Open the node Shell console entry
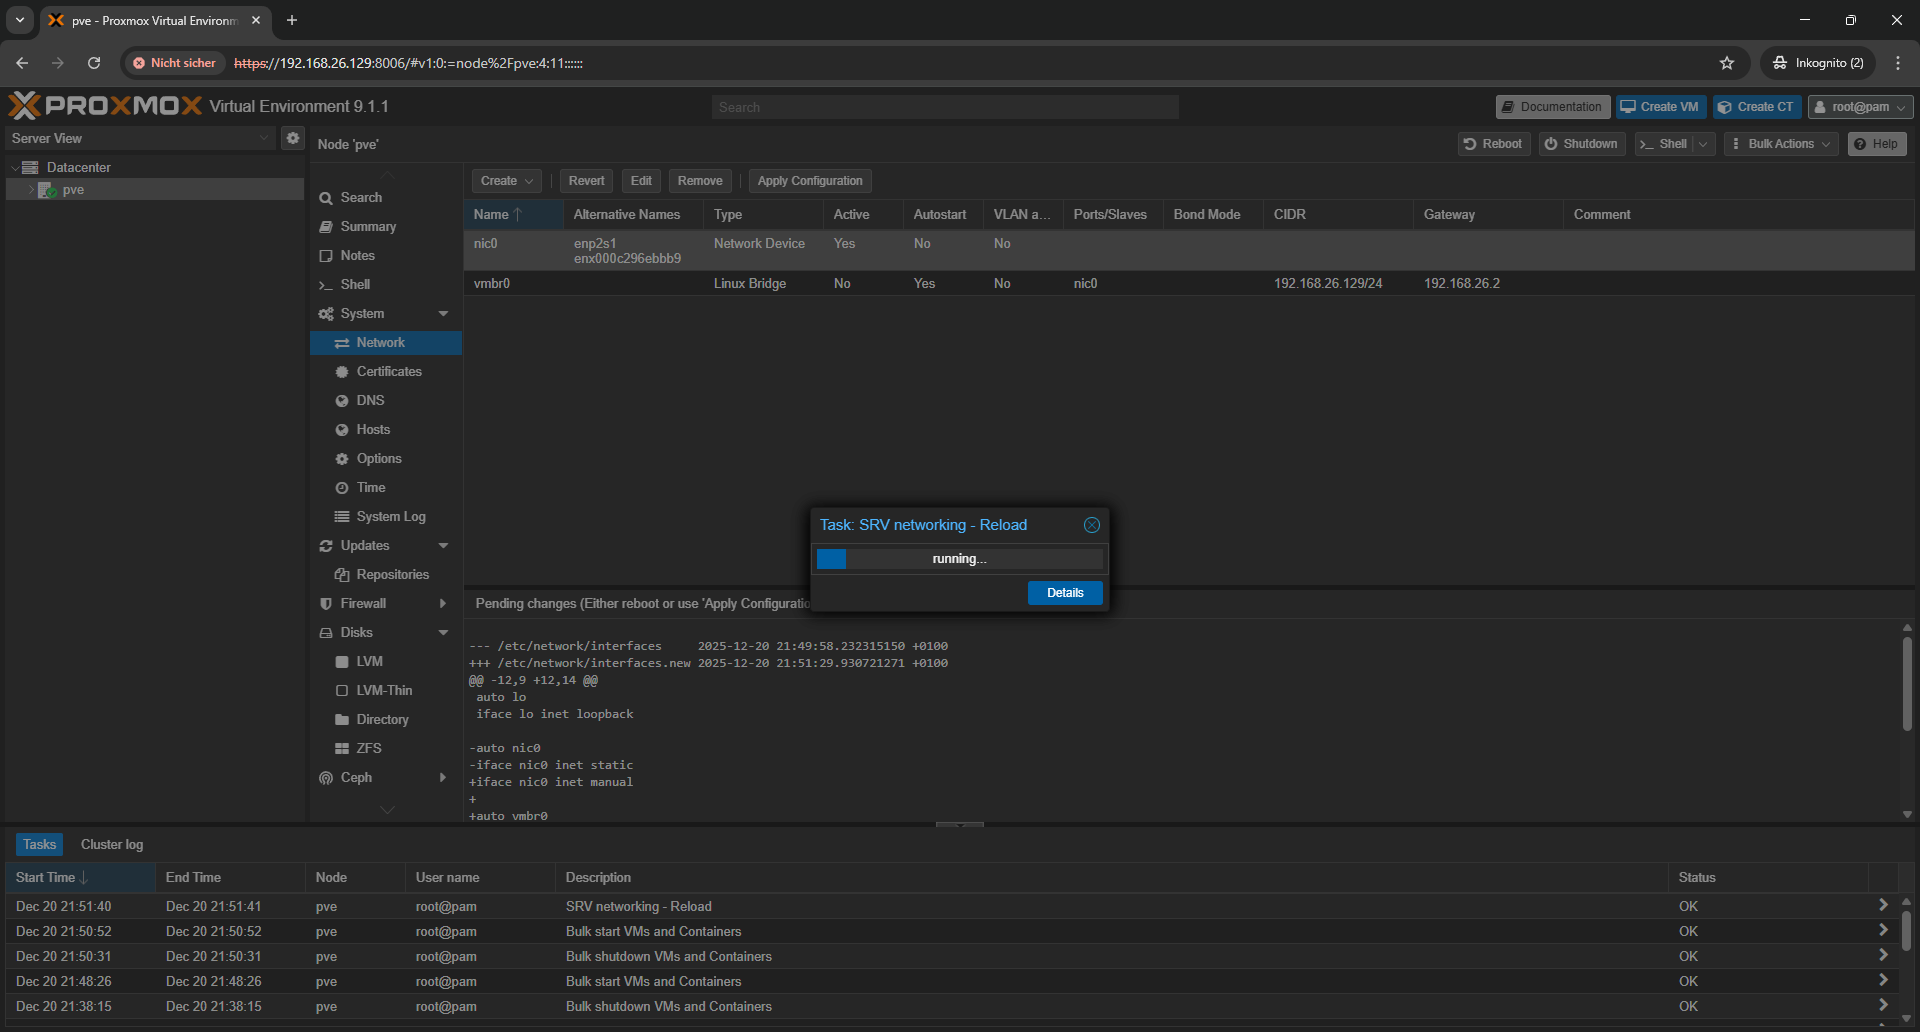This screenshot has height=1032, width=1920. pos(355,285)
